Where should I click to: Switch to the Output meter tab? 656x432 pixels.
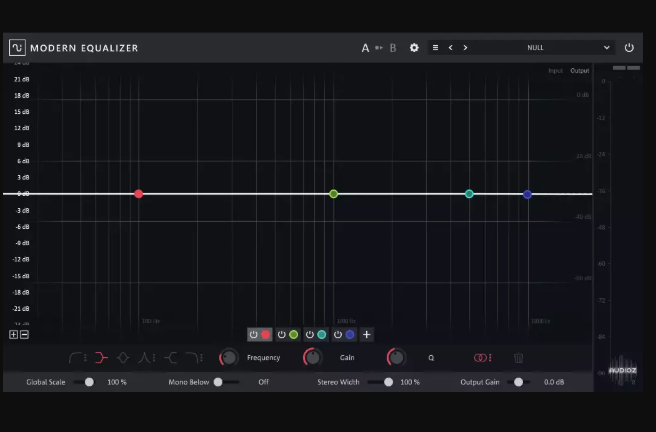click(579, 71)
